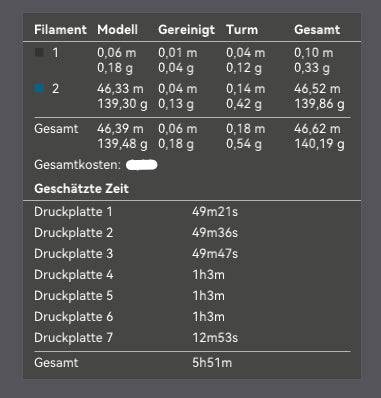
Task: Click the Turm column header
Action: [x=242, y=29]
